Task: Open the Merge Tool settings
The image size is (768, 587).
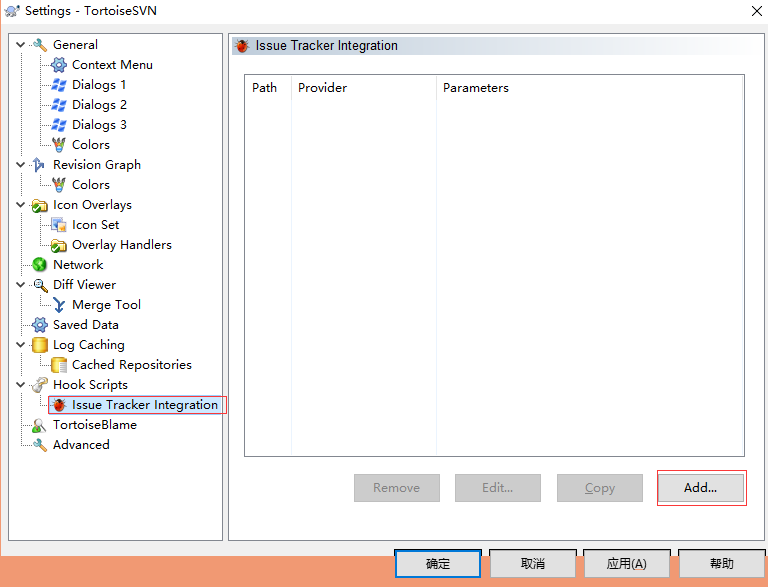Action: (106, 305)
